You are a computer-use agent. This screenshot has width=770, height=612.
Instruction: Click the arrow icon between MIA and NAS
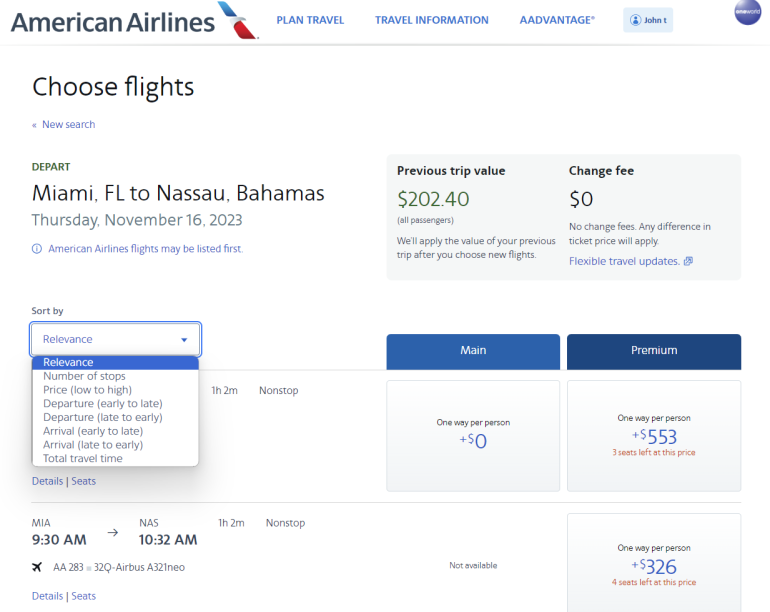pos(112,532)
